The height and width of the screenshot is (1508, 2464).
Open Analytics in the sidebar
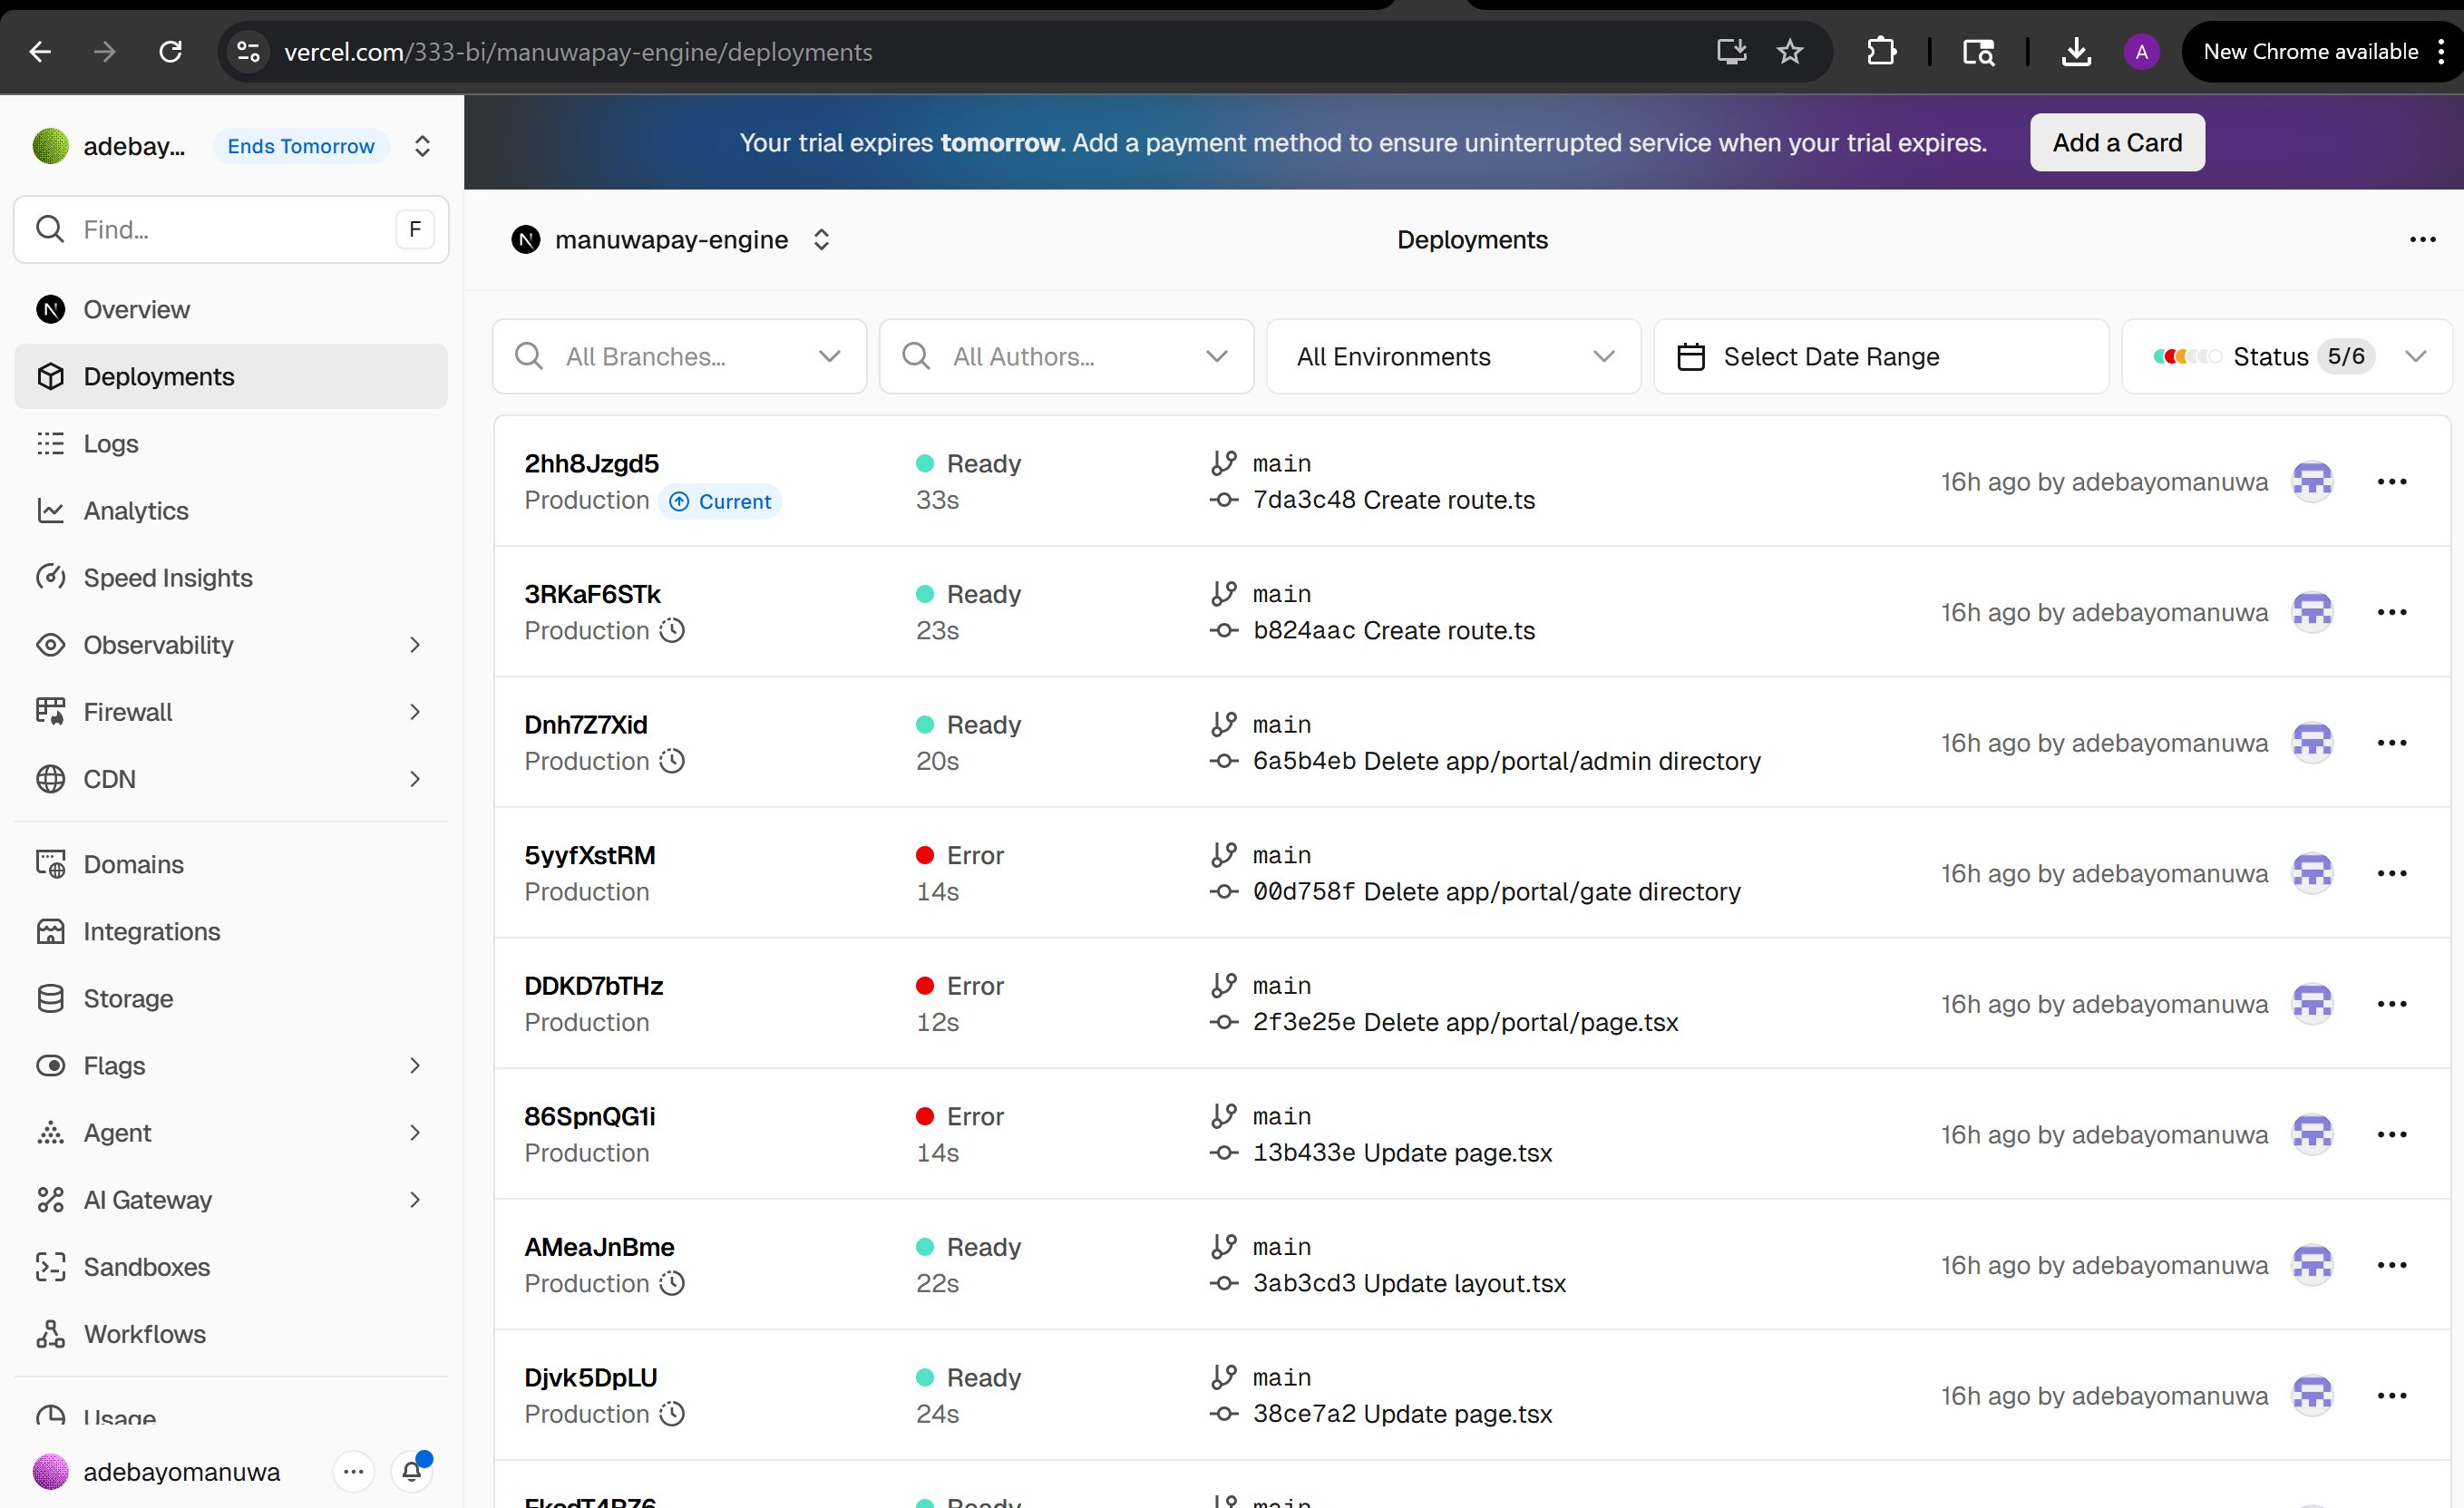click(231, 511)
